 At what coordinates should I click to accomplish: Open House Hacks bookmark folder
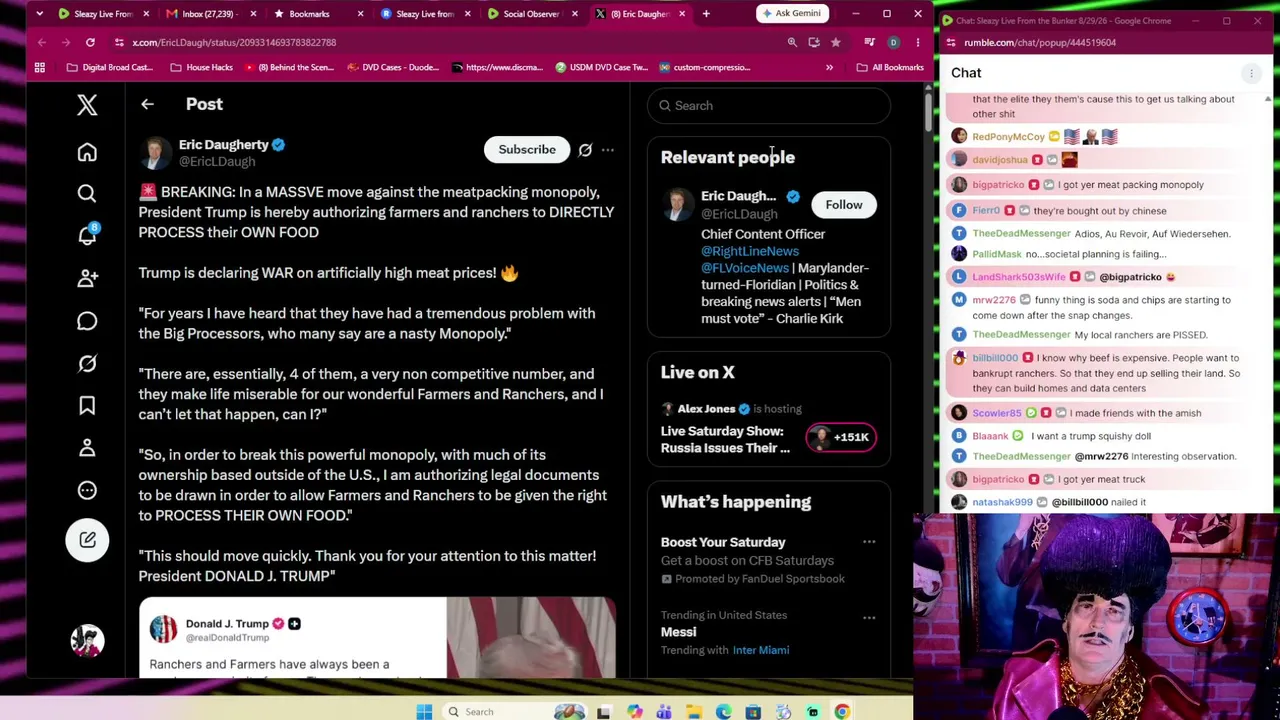click(202, 68)
